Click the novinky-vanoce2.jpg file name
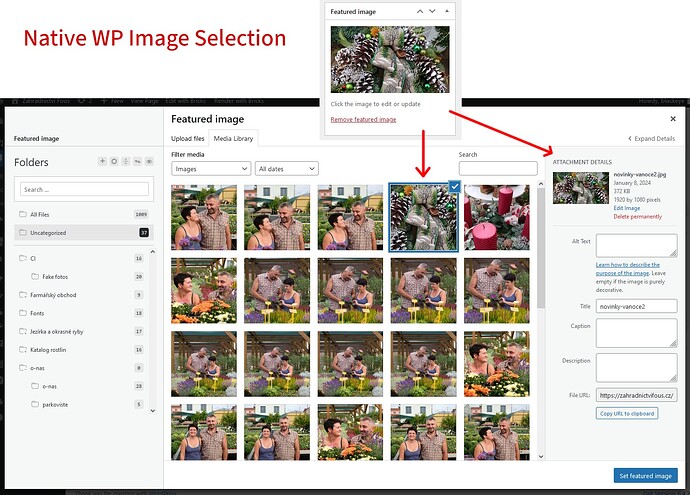The image size is (690, 495). [640, 174]
